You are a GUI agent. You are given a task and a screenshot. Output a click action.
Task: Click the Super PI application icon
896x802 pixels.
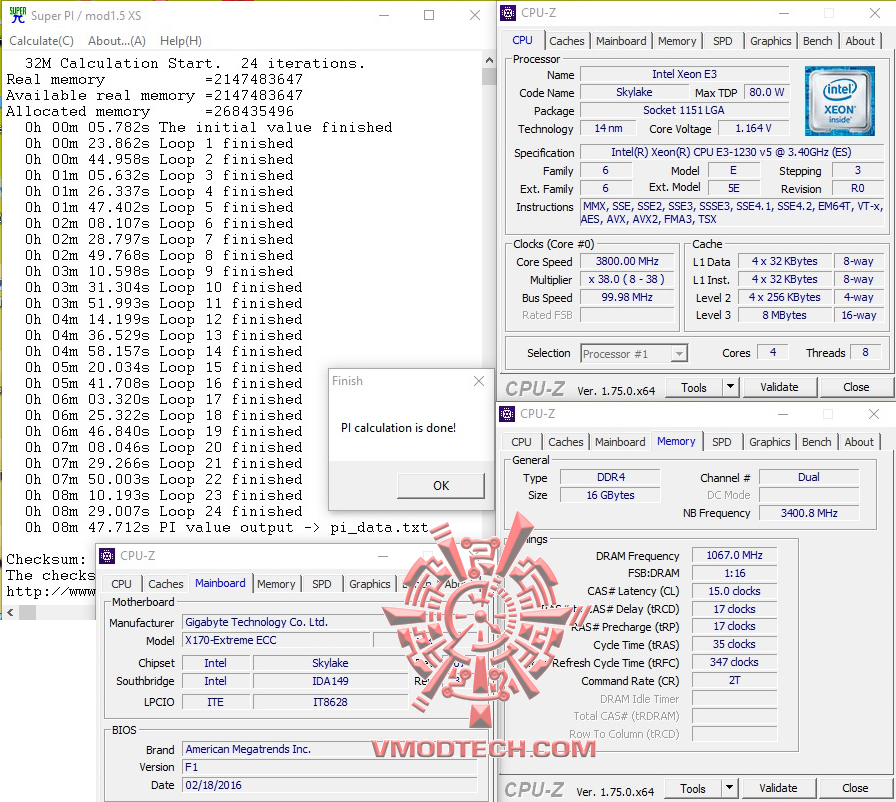click(x=18, y=15)
